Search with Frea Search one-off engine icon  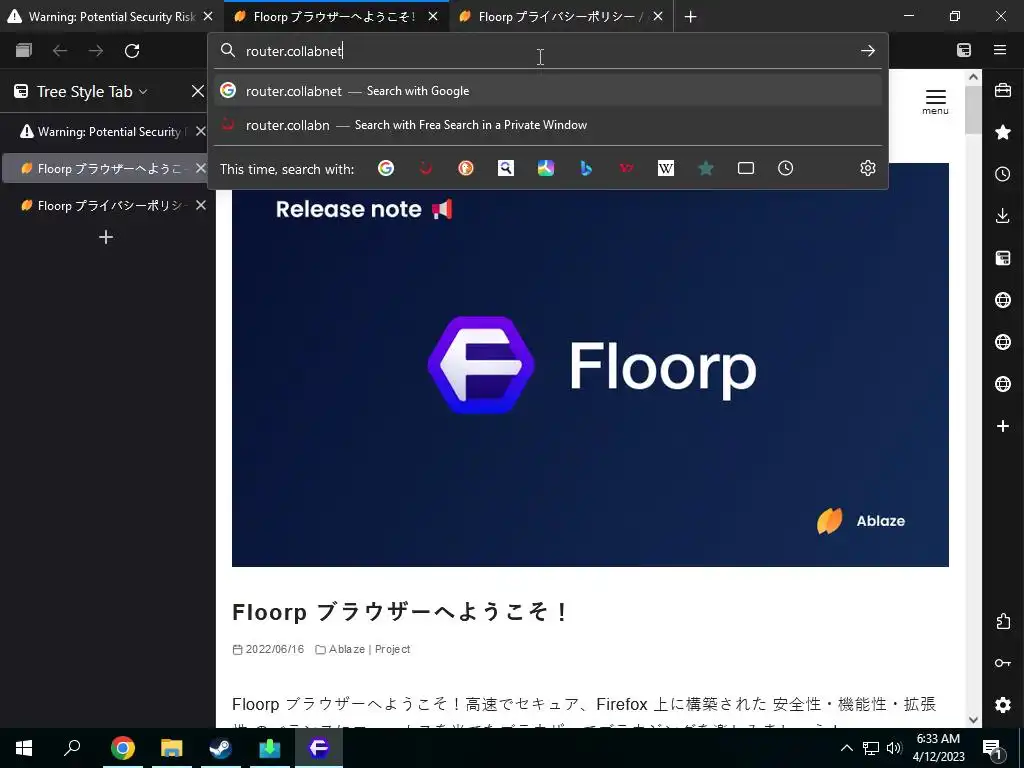point(426,168)
